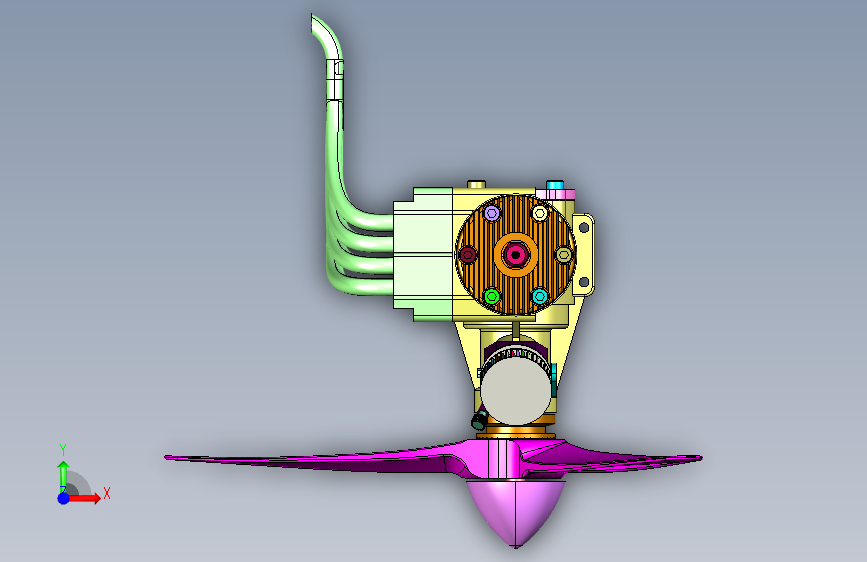Select the curved exhaust pipe tip at top
The image size is (867, 562).
326,36
